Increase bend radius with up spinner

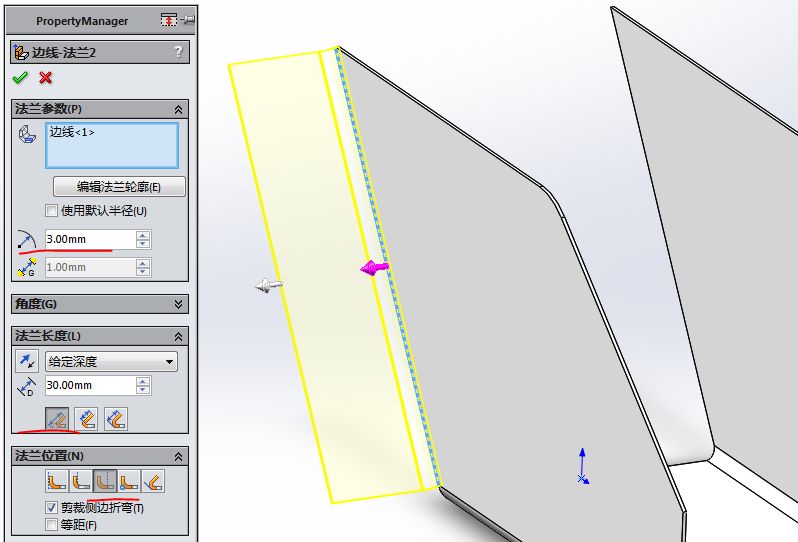[143, 235]
